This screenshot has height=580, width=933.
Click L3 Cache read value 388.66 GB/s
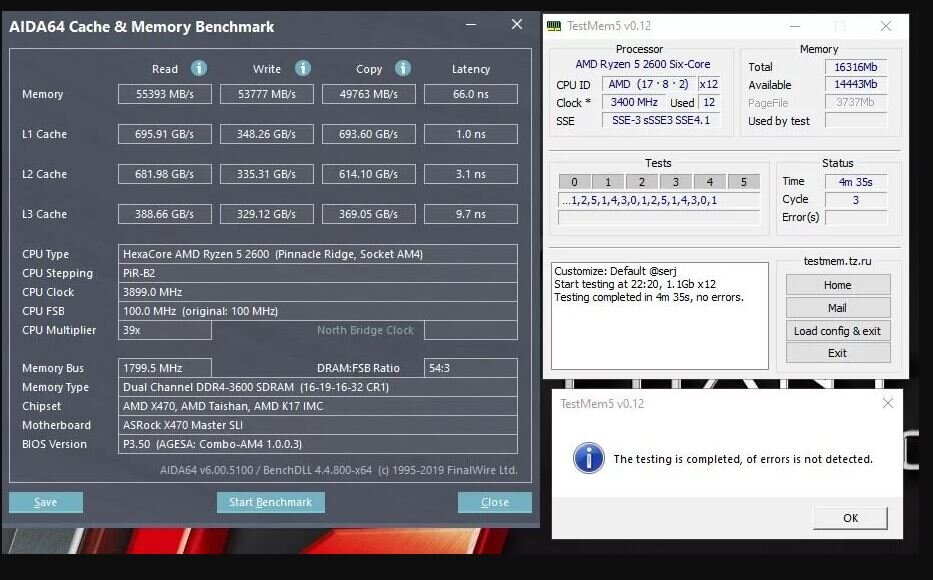(x=165, y=214)
